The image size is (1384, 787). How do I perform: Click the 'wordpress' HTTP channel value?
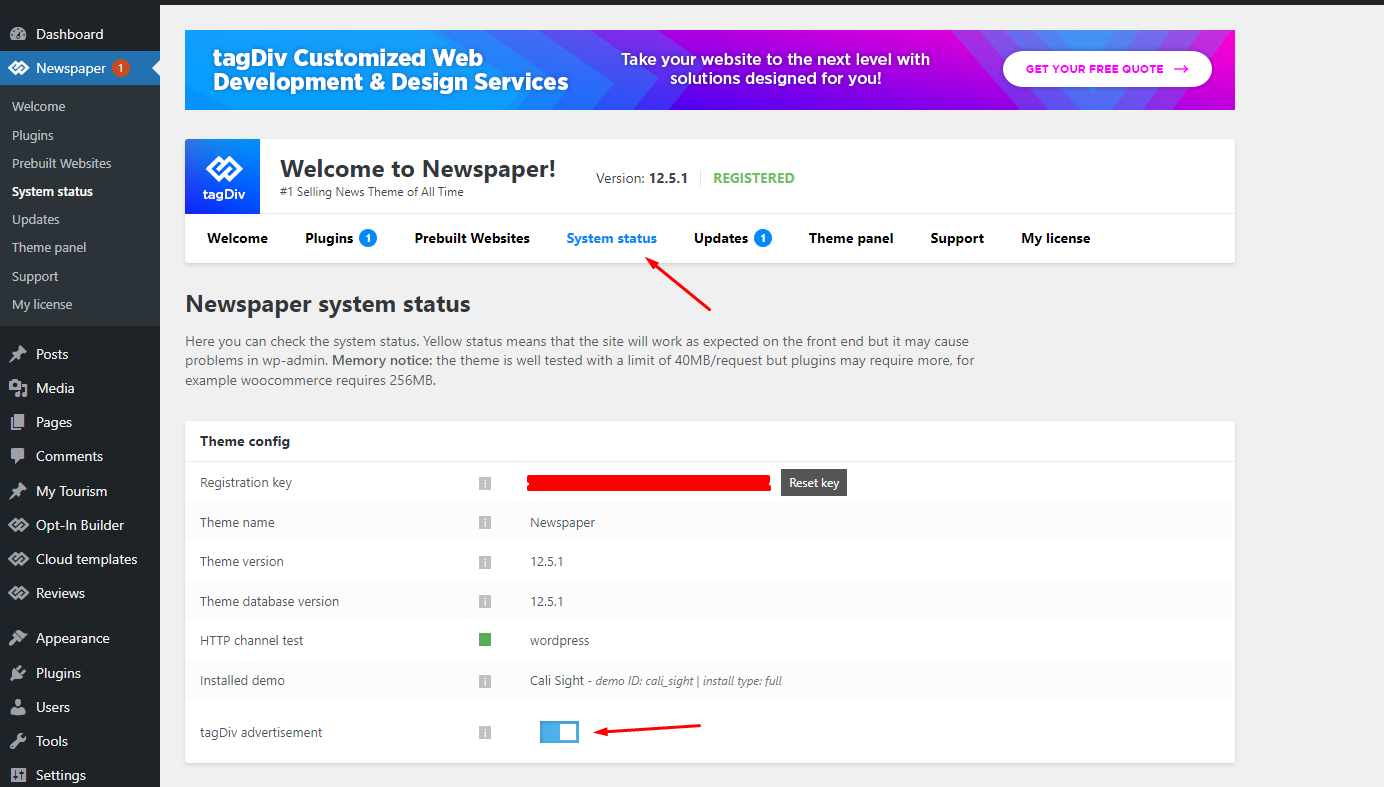pos(560,641)
